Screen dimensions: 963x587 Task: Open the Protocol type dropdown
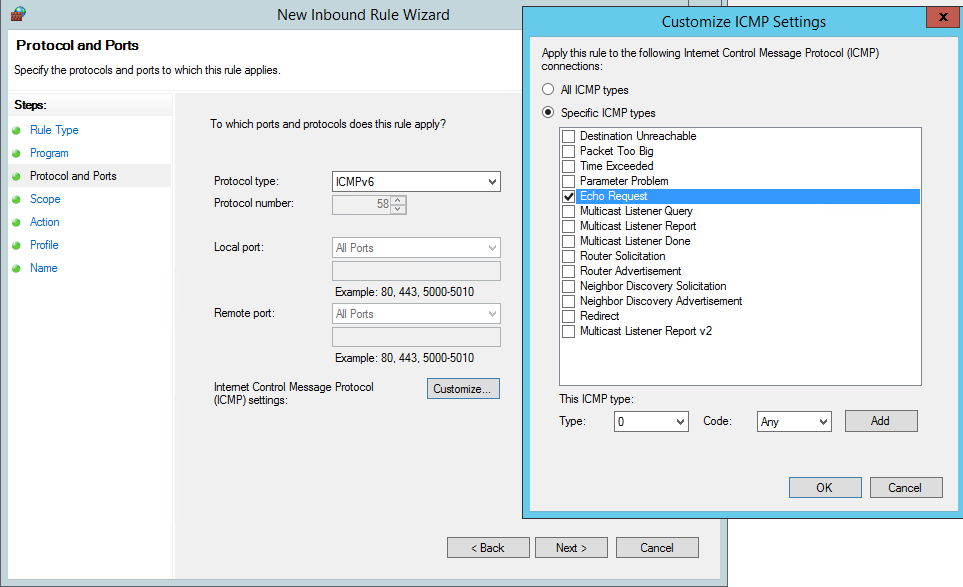pyautogui.click(x=416, y=182)
